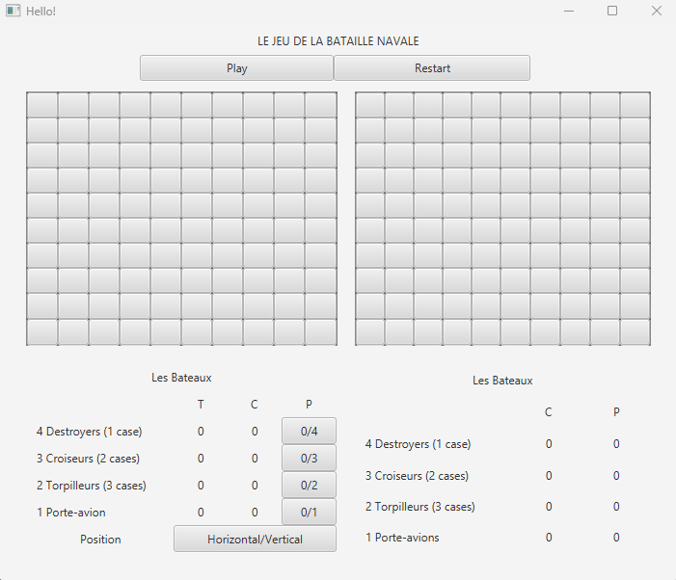
Task: Click top-right cell of the left grid
Action: coord(321,105)
